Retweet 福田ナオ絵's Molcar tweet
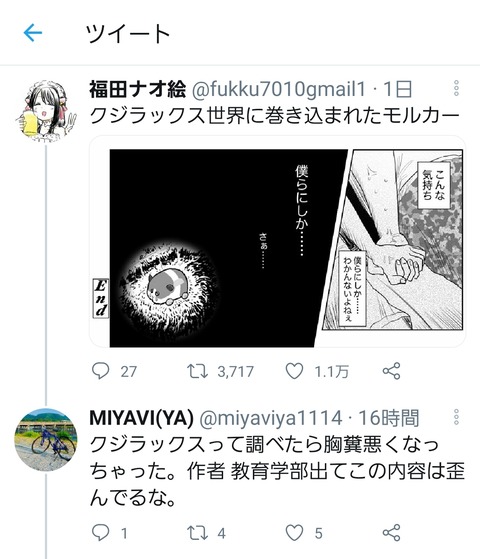 198,371
